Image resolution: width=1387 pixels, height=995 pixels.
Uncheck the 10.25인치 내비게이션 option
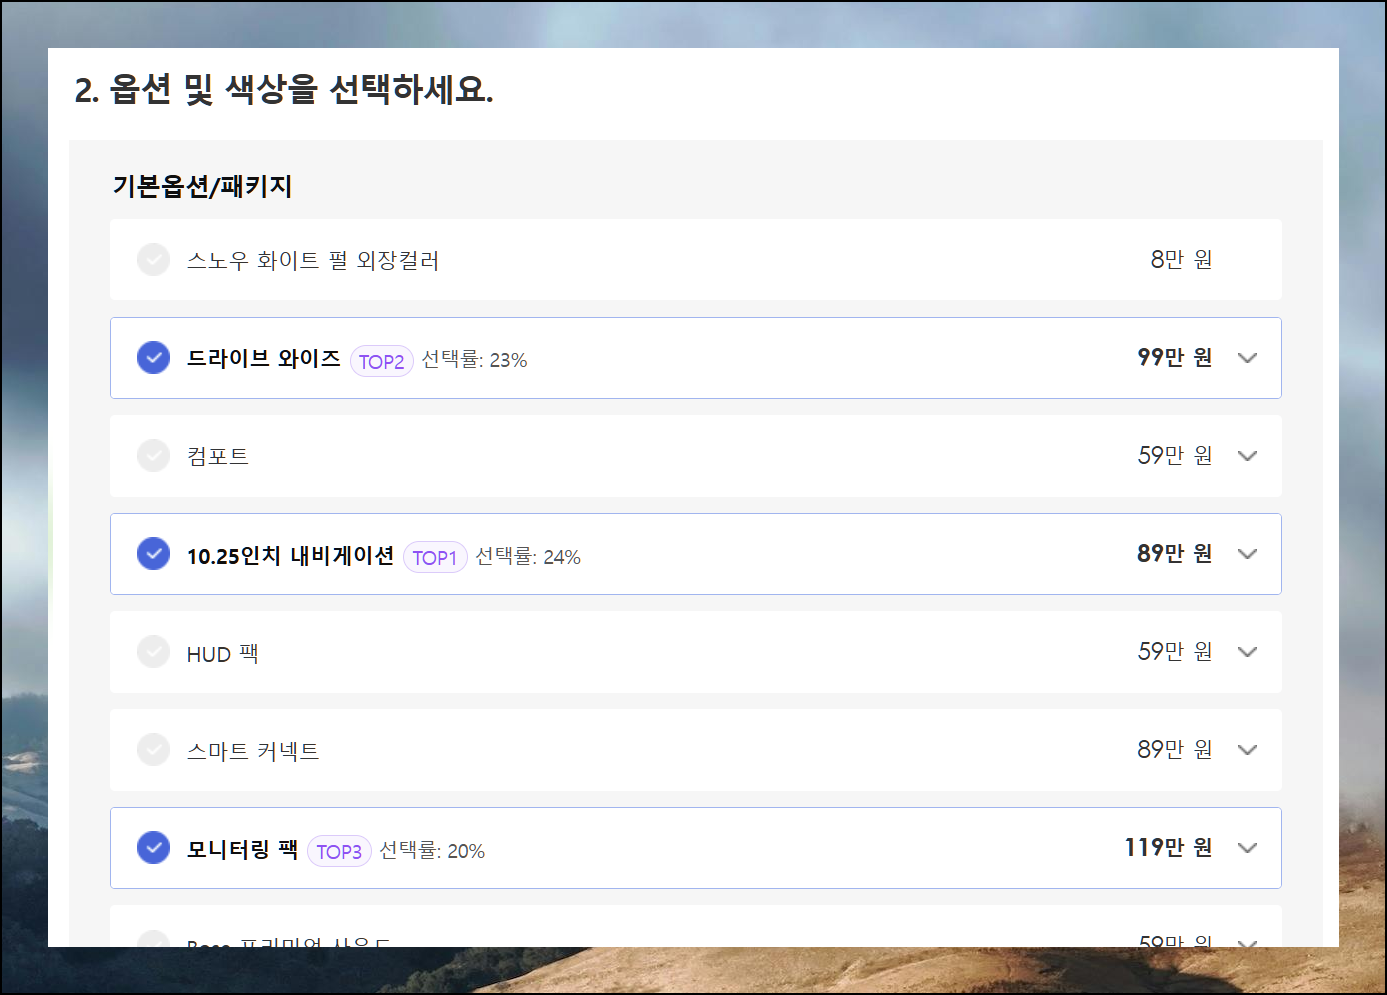[x=153, y=554]
